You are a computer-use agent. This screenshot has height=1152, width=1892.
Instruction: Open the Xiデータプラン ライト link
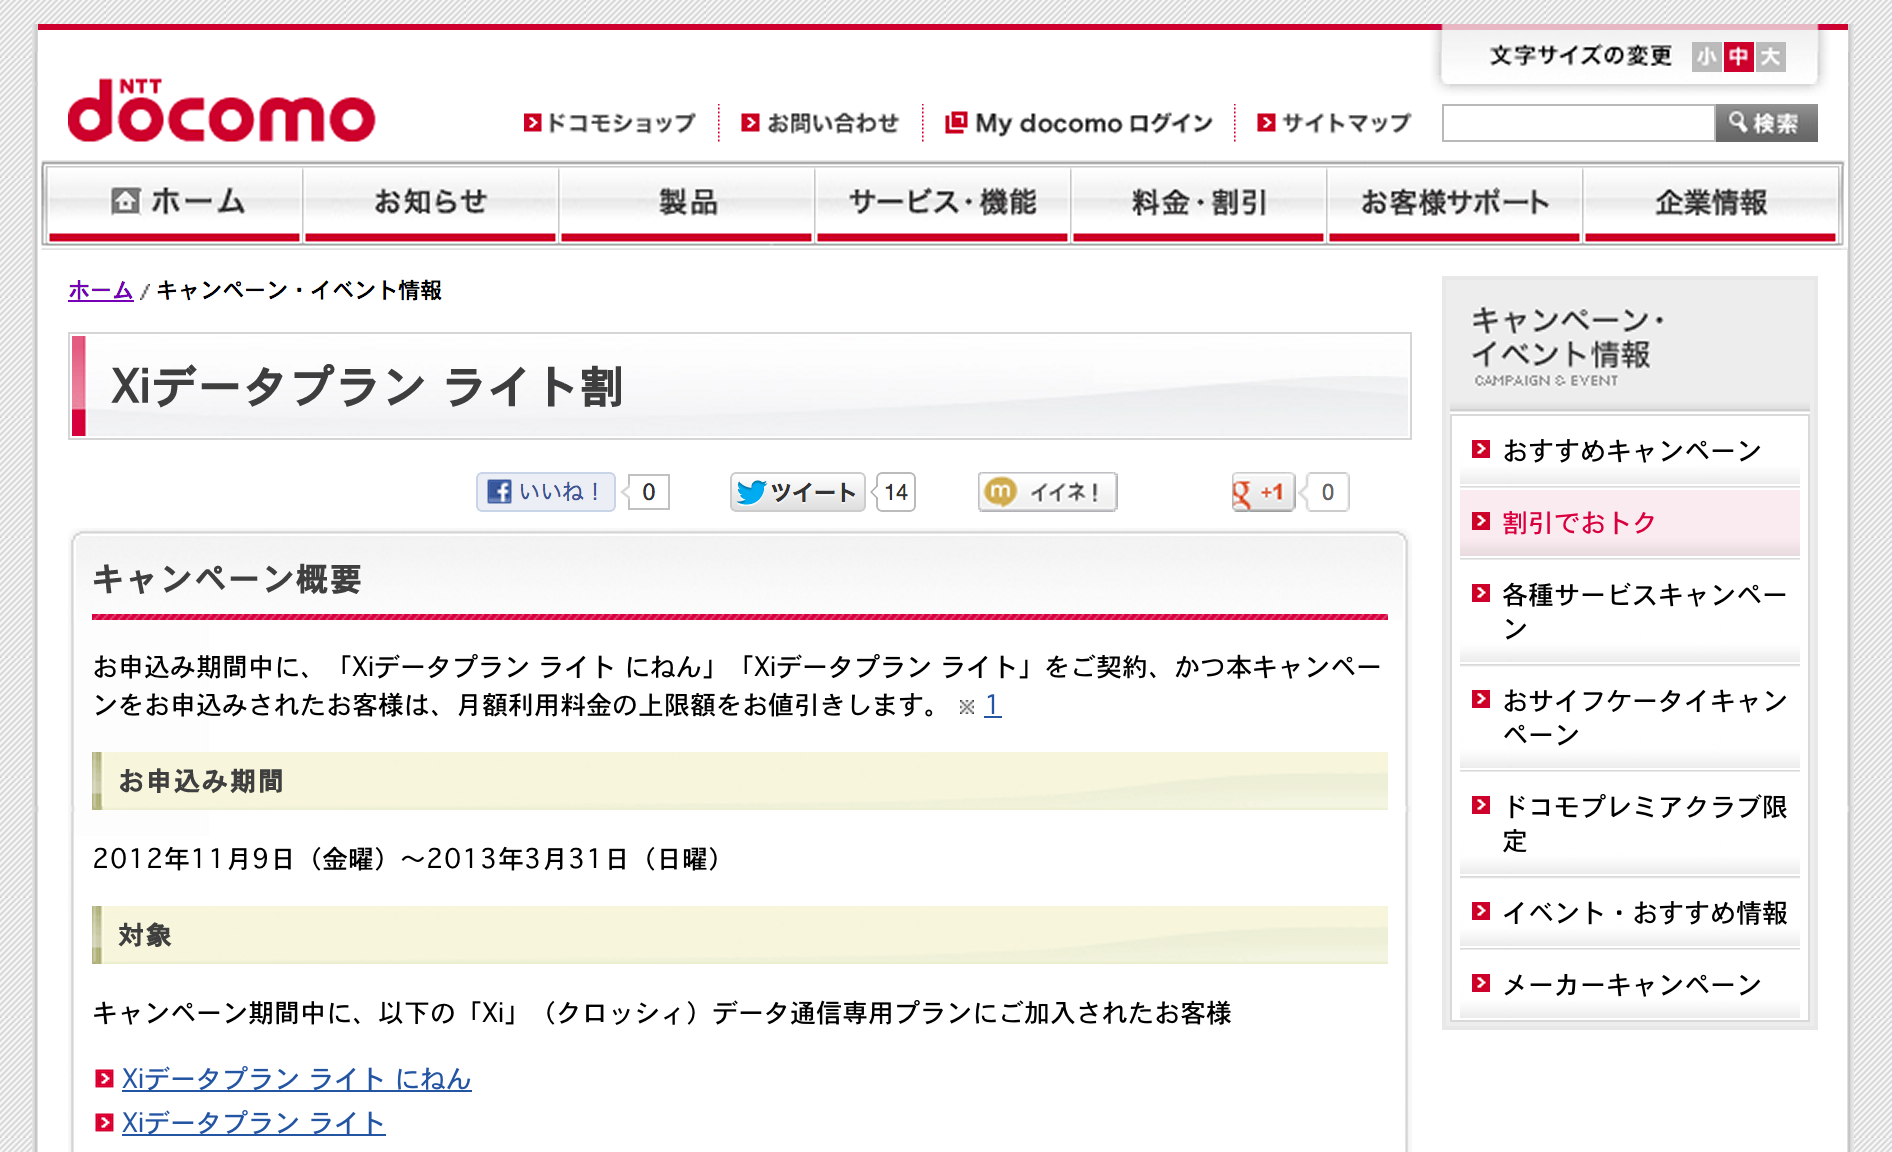tap(254, 1123)
